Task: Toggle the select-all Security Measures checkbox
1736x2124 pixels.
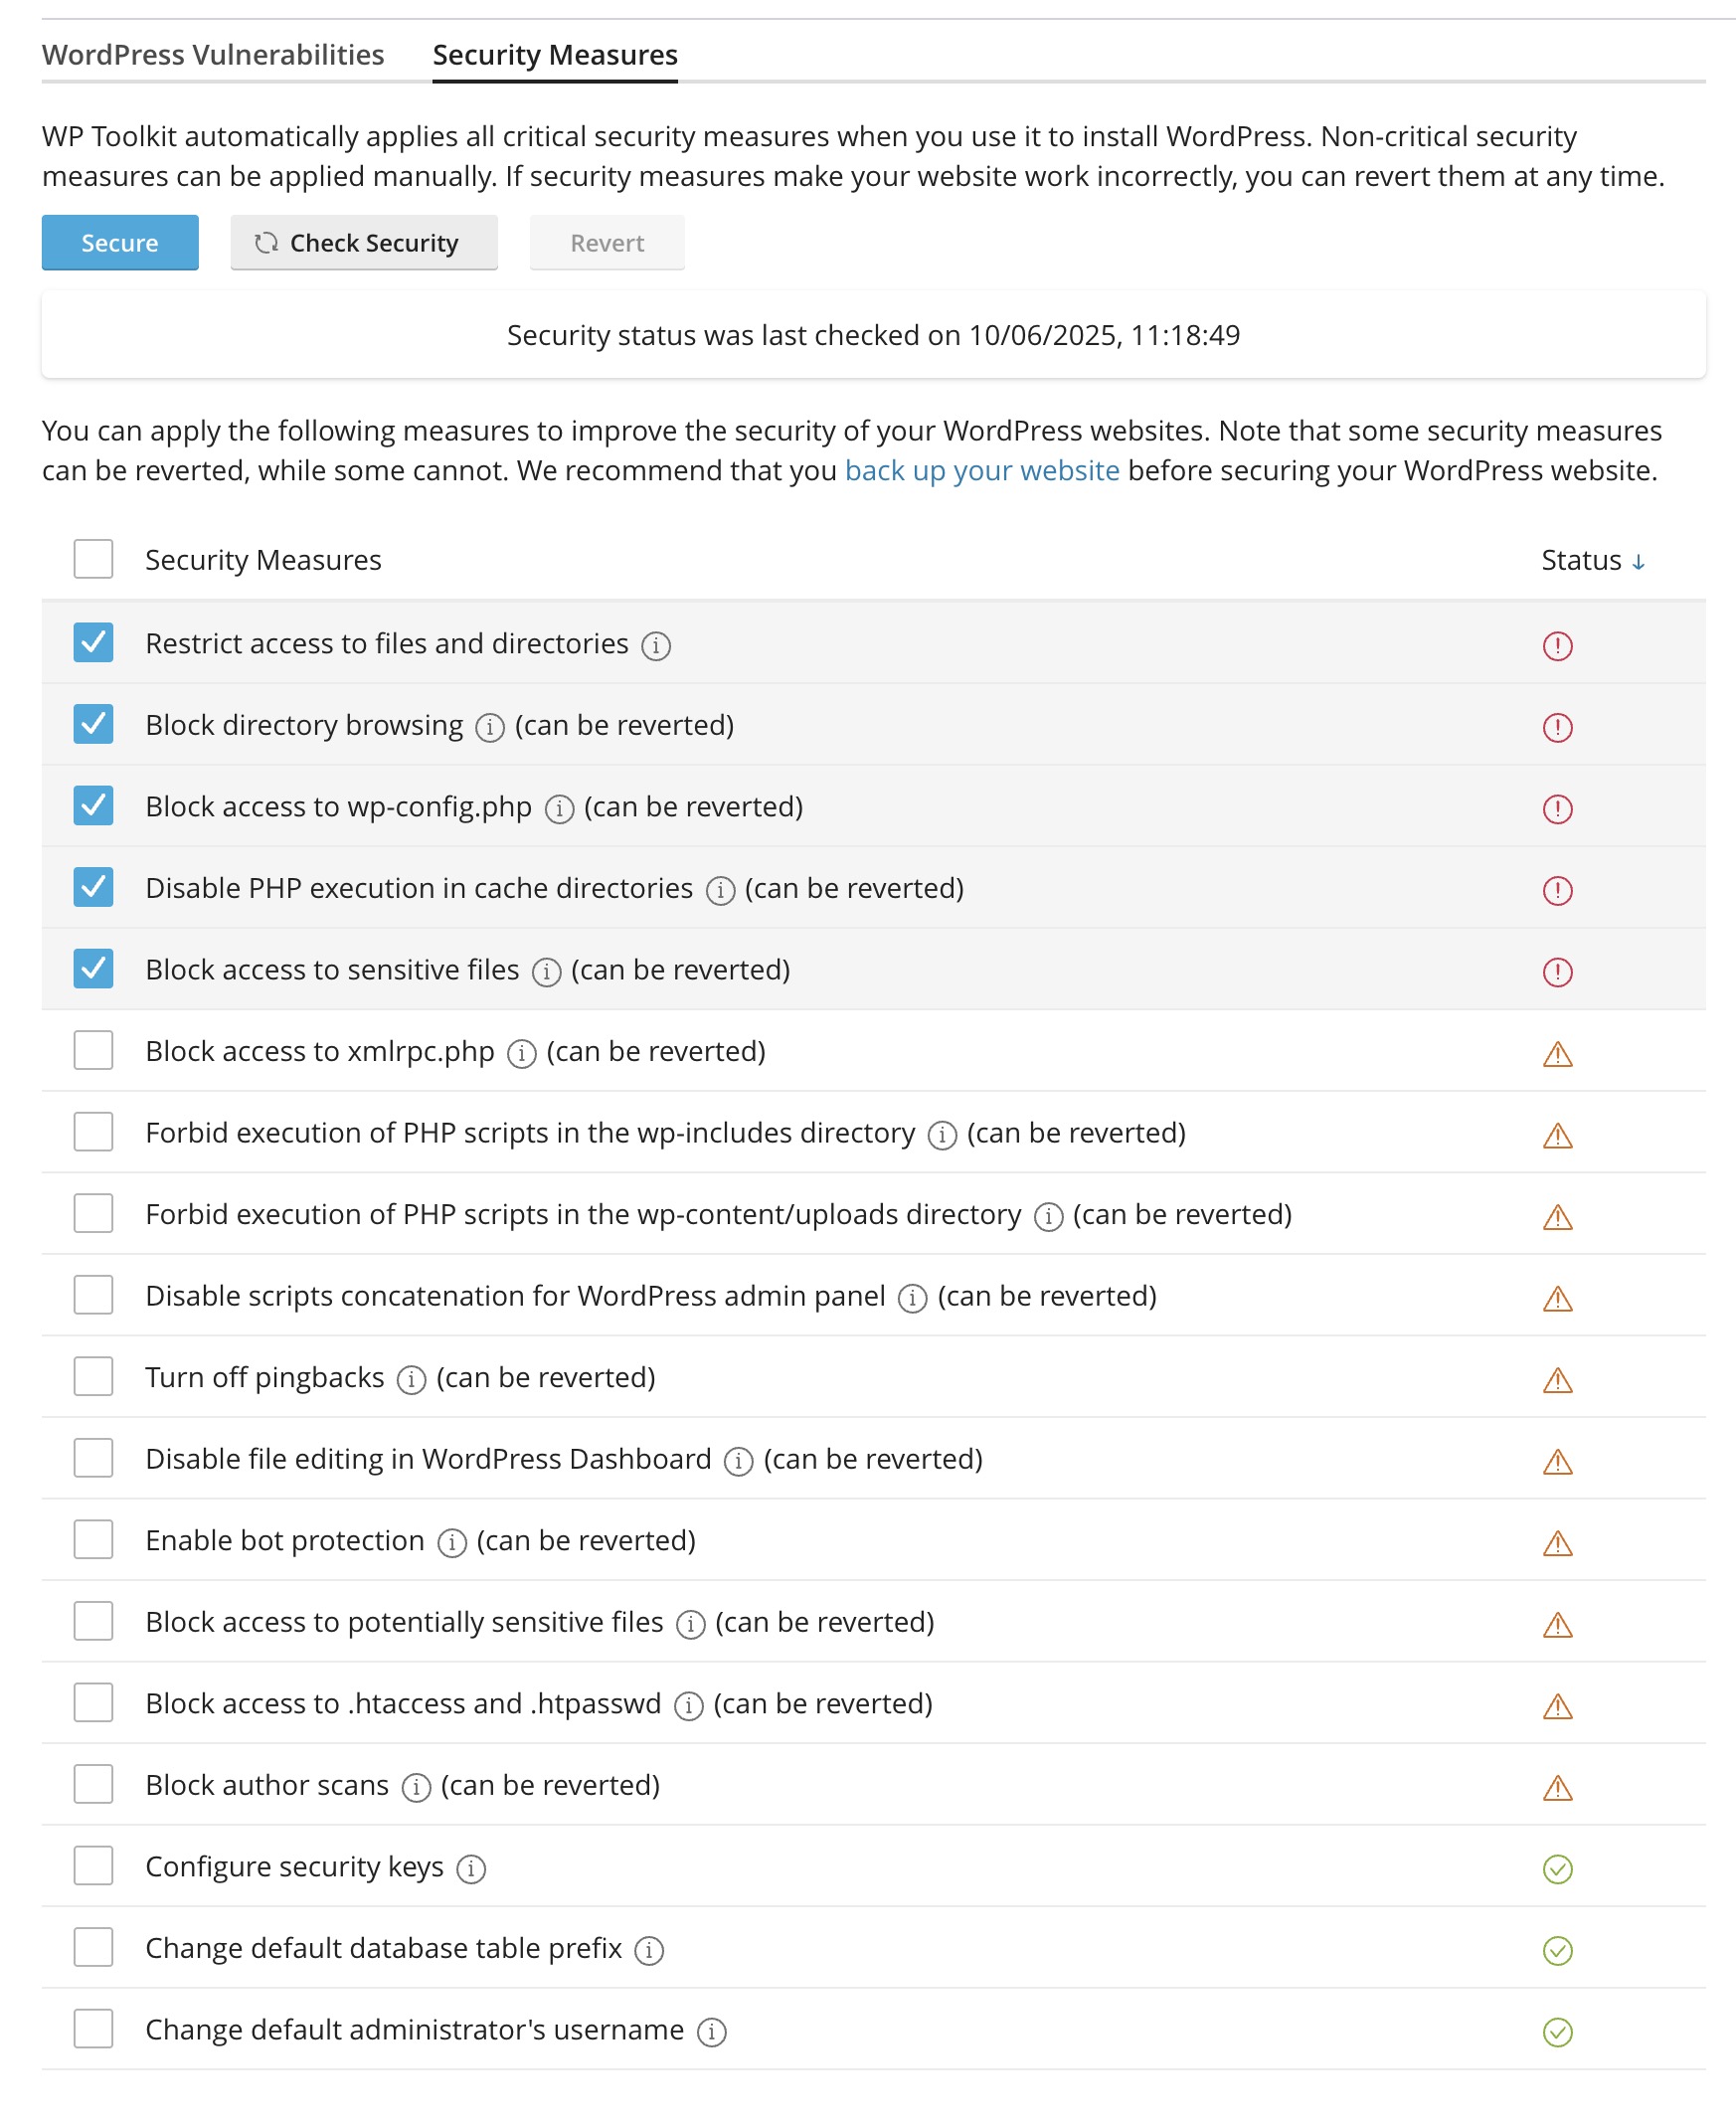Action: (93, 560)
